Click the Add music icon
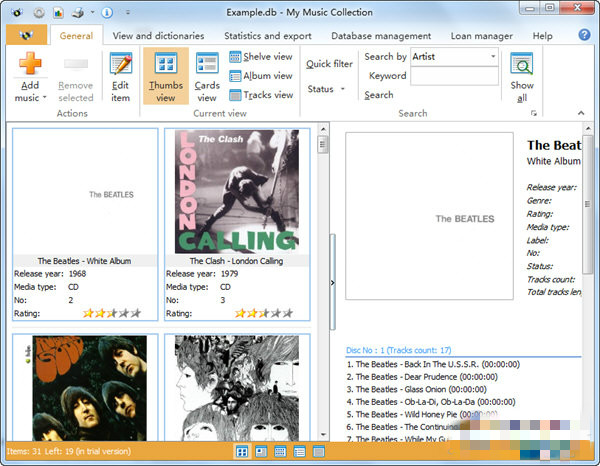600x466 pixels. click(x=30, y=65)
